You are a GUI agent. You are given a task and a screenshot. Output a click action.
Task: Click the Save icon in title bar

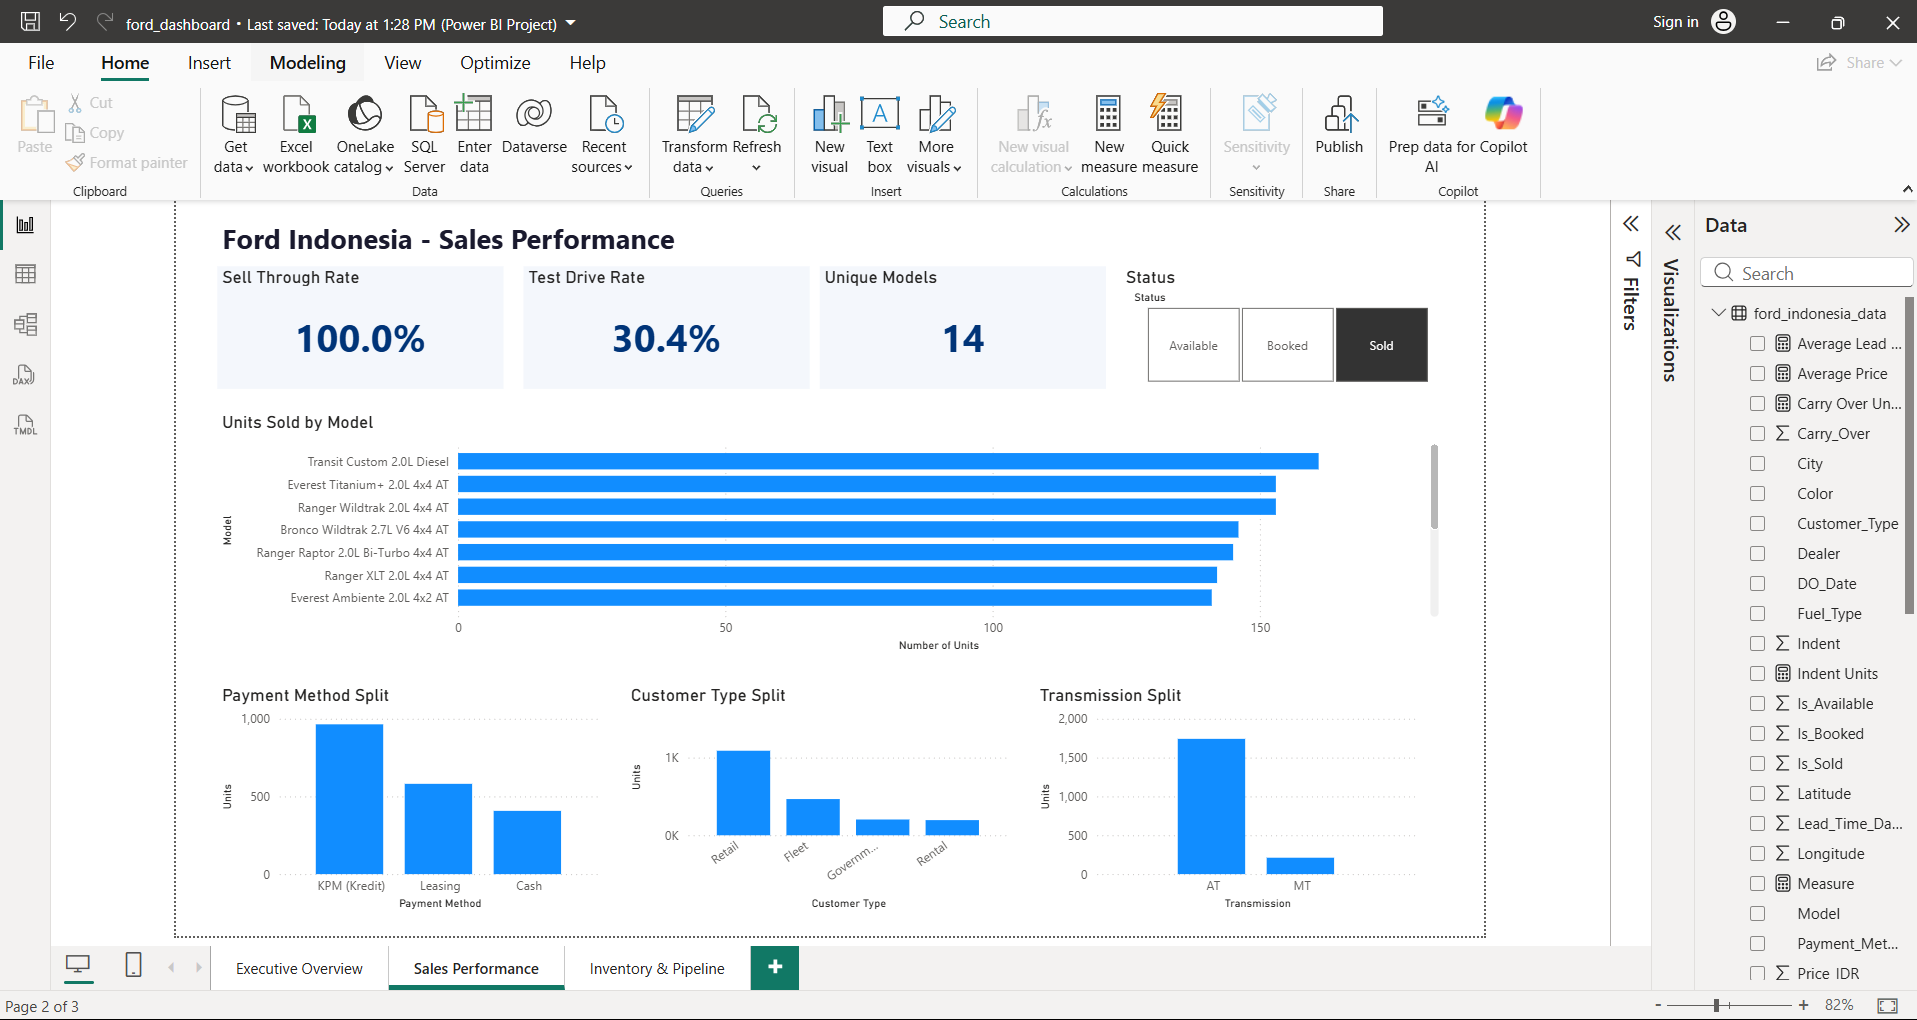pyautogui.click(x=30, y=22)
